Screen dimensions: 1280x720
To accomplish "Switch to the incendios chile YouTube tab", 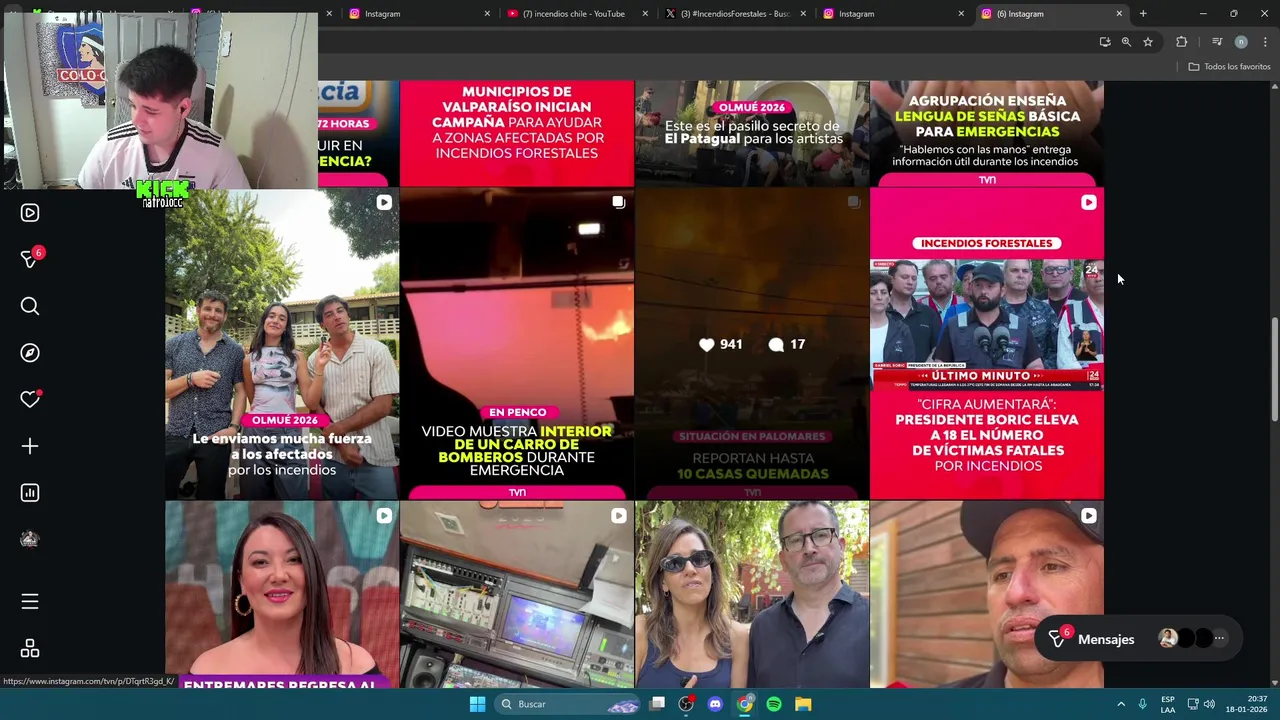I will (574, 14).
